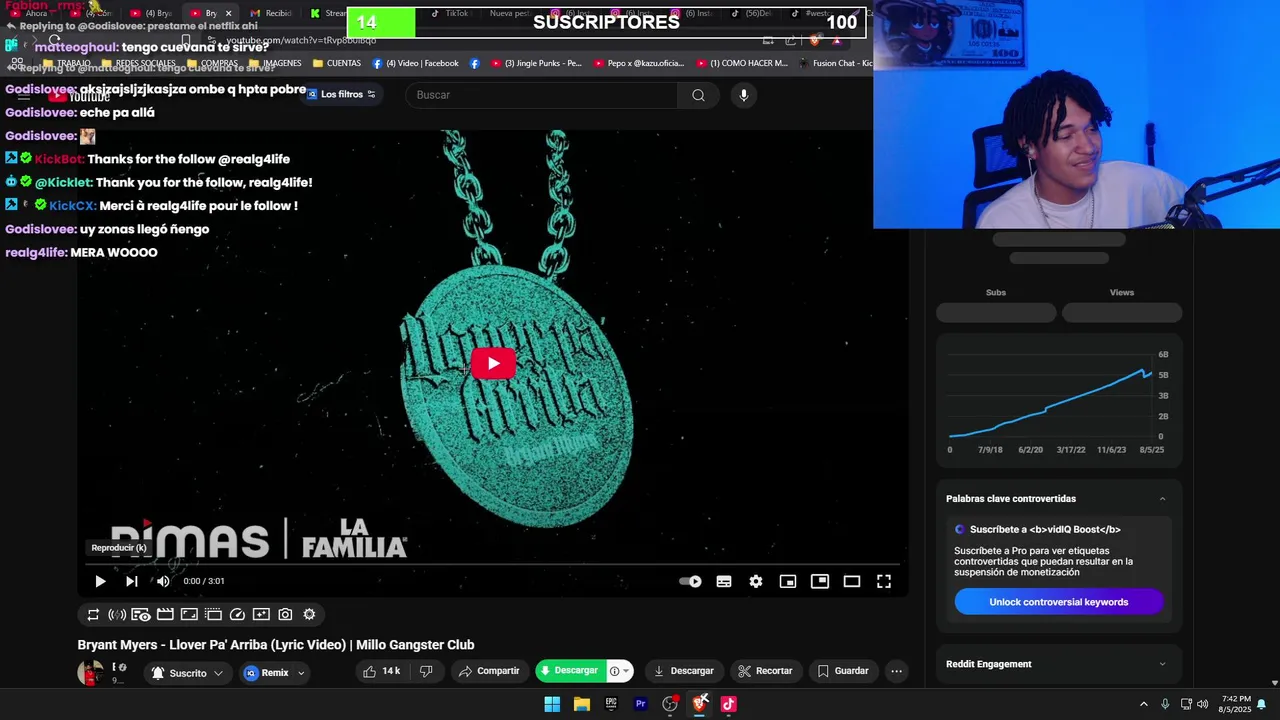This screenshot has width=1280, height=720.
Task: Click the video progress bar
Action: click(493, 564)
